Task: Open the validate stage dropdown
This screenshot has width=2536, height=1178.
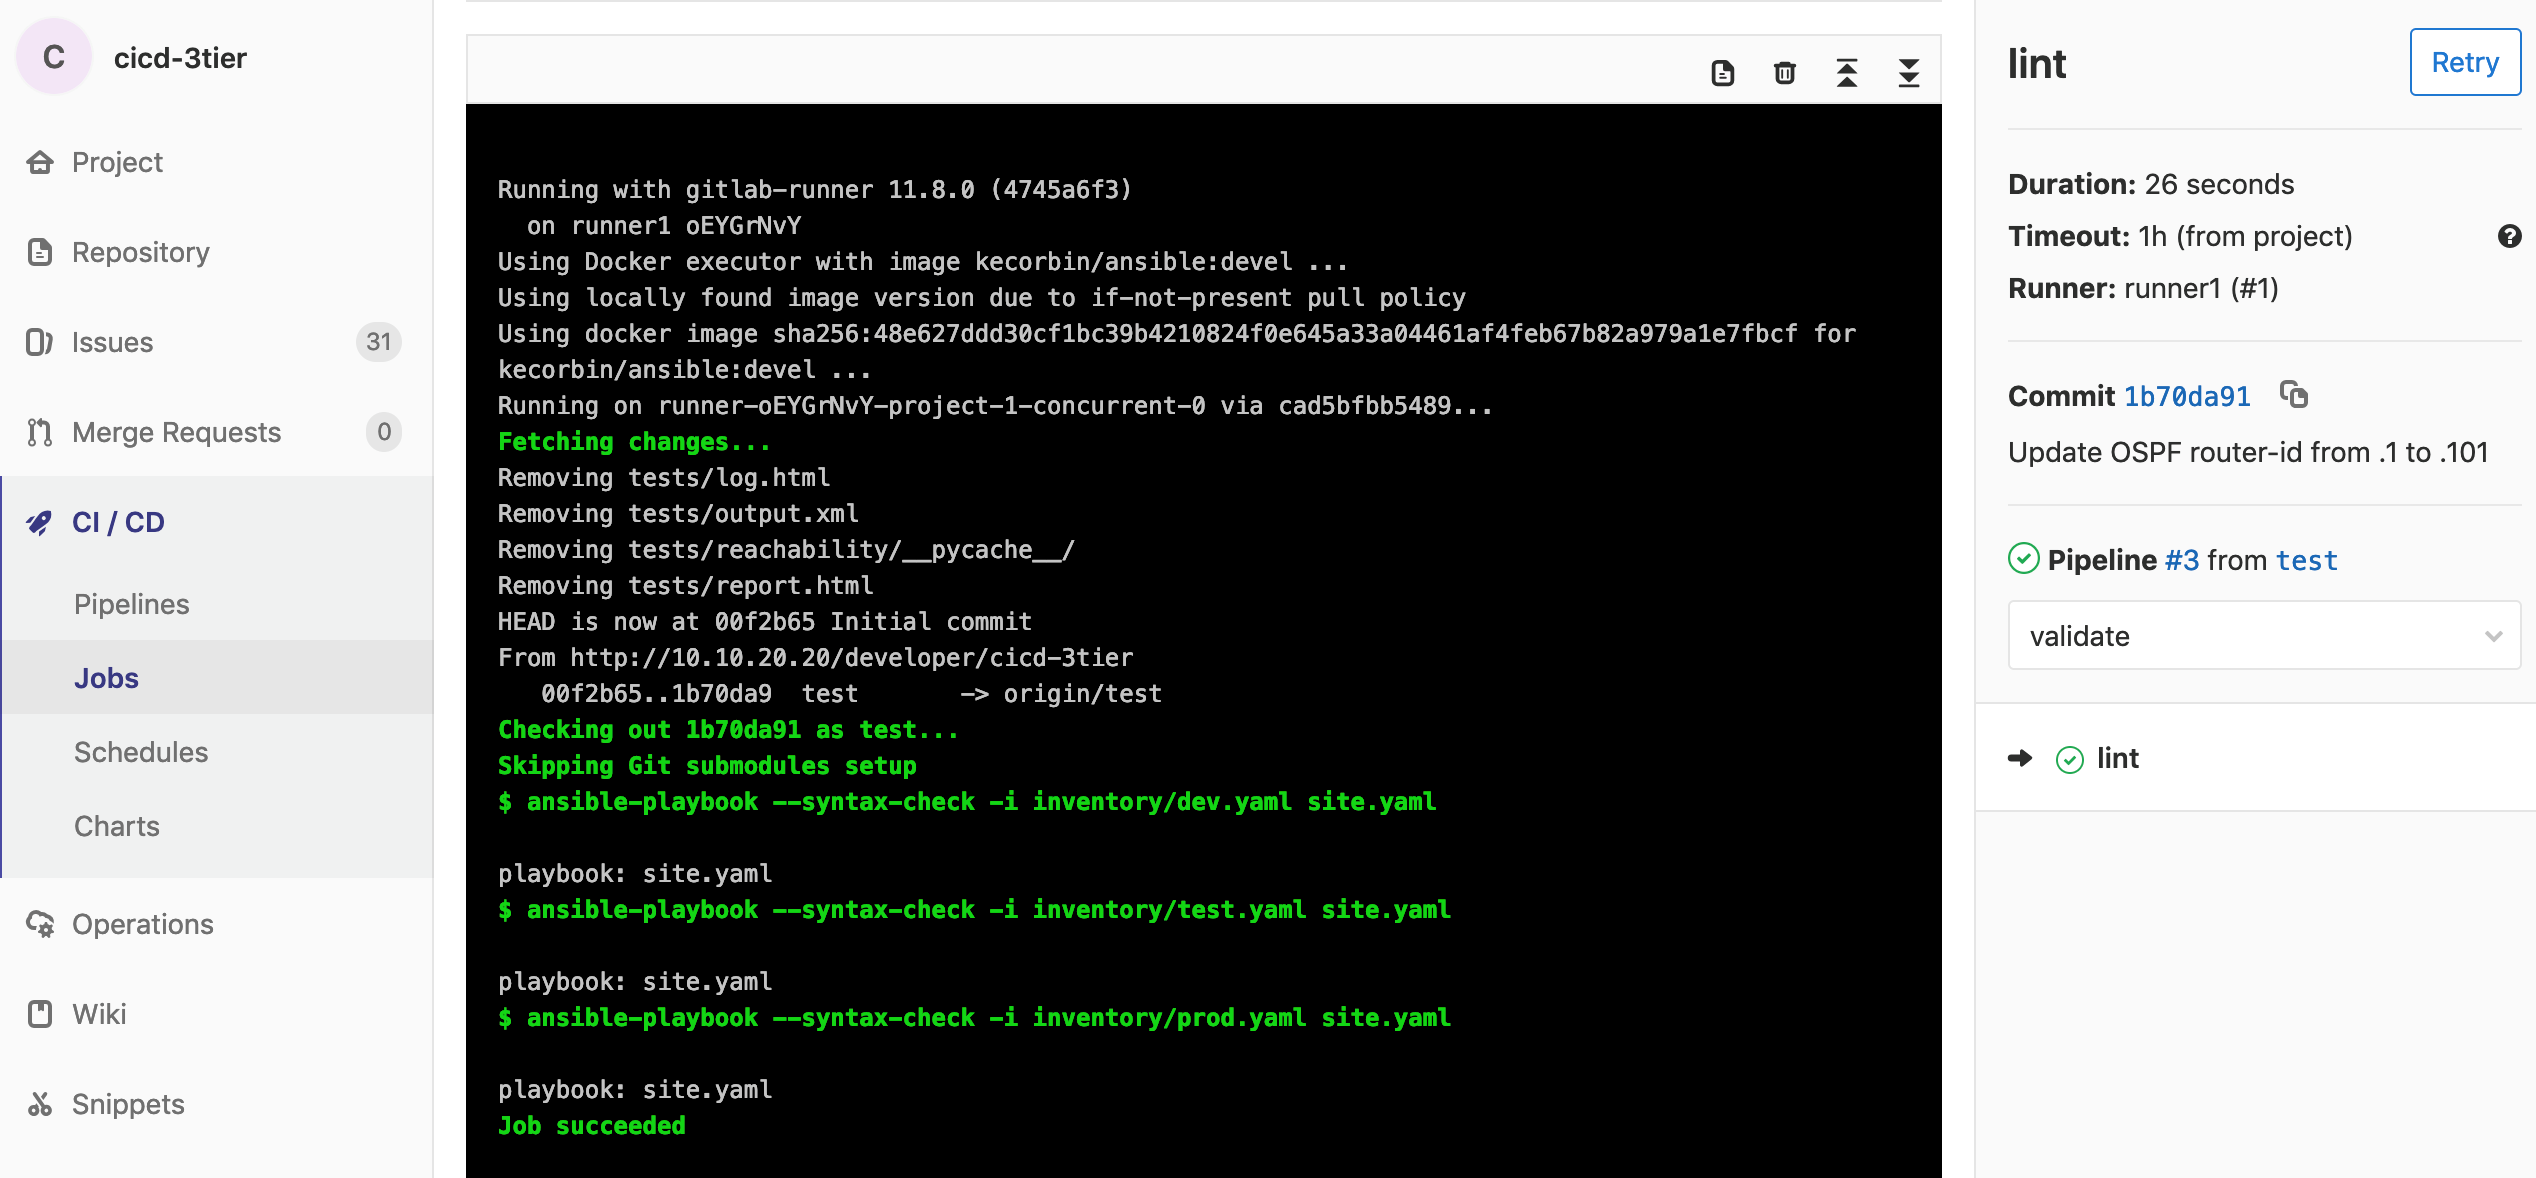Action: tap(2263, 636)
